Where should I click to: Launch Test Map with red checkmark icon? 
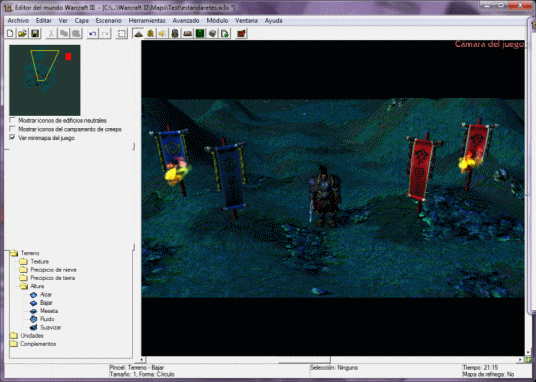point(241,33)
